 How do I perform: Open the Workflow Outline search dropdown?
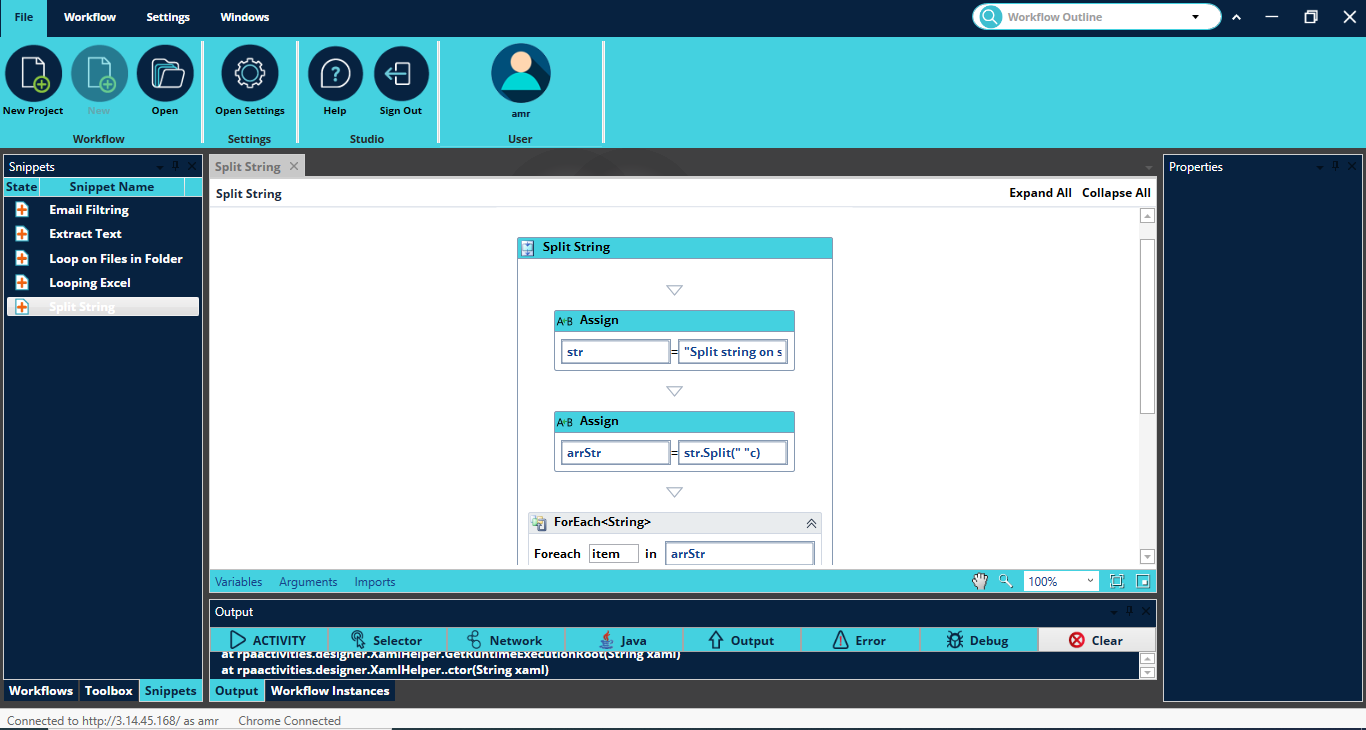pyautogui.click(x=1195, y=17)
